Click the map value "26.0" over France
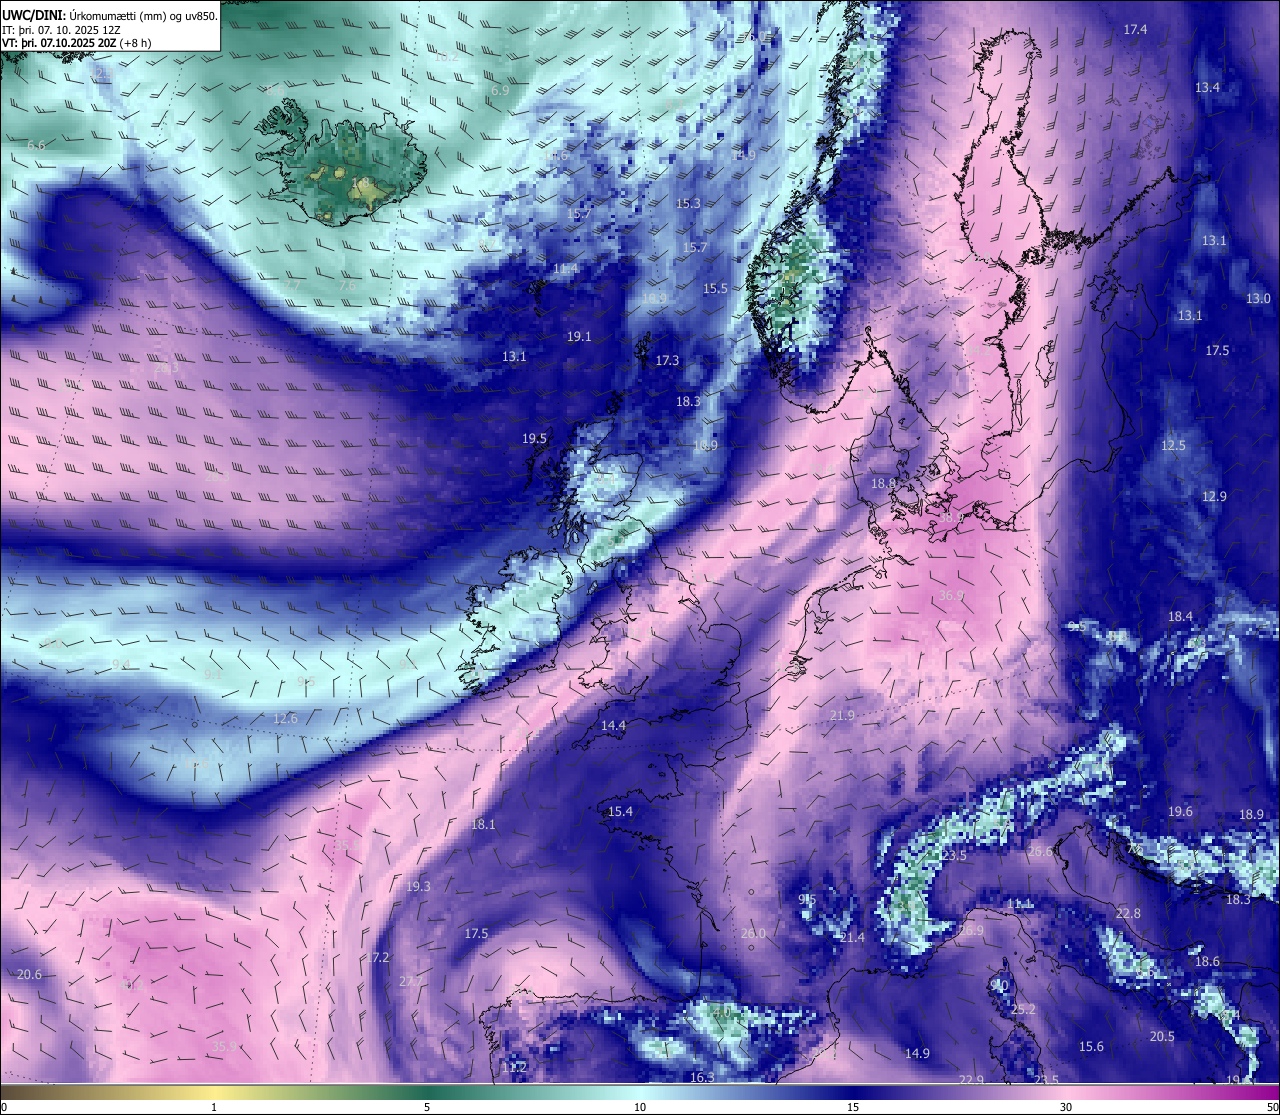1280x1115 pixels. (753, 934)
